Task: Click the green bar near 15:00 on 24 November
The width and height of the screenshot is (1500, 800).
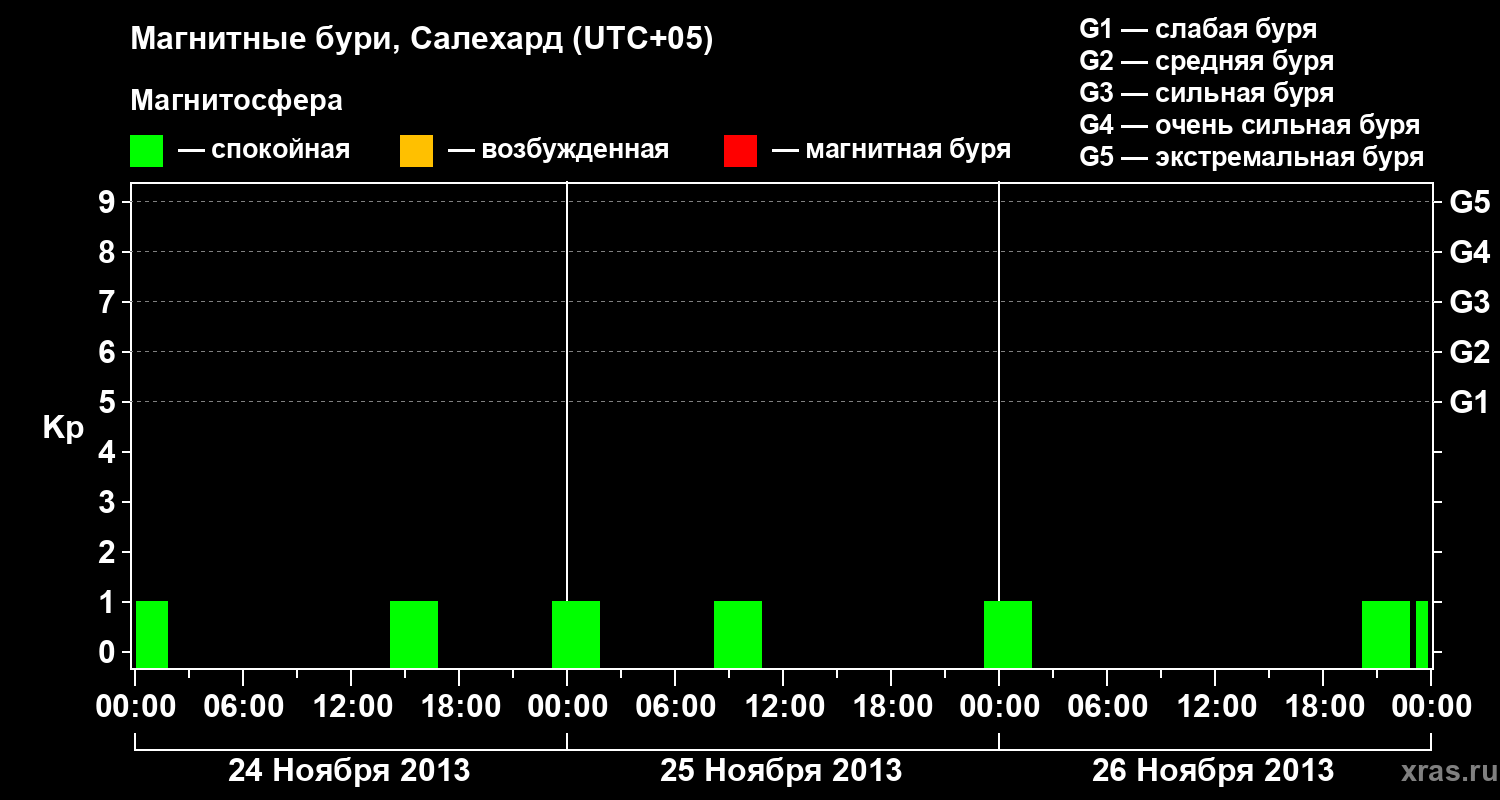Action: coord(414,634)
